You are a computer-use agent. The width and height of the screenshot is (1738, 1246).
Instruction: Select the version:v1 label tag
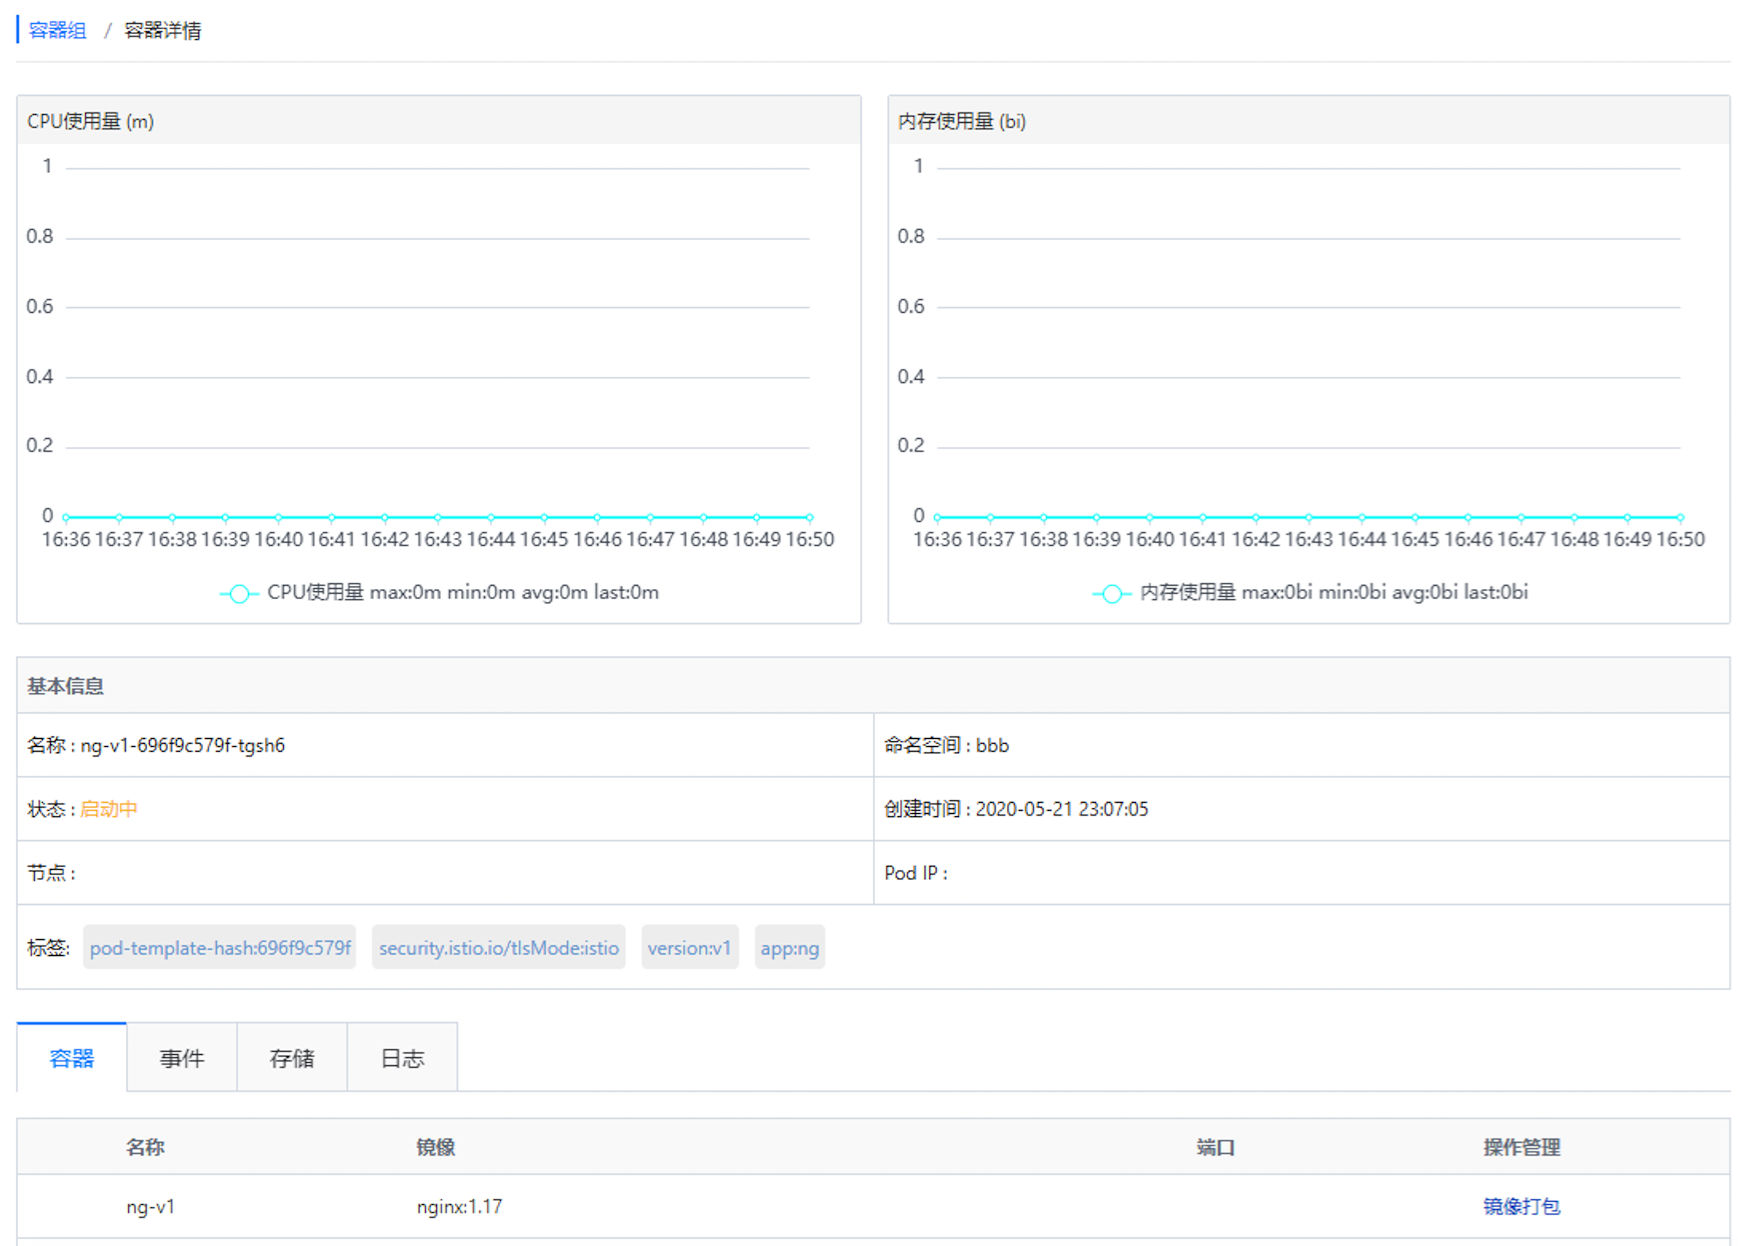click(x=689, y=948)
